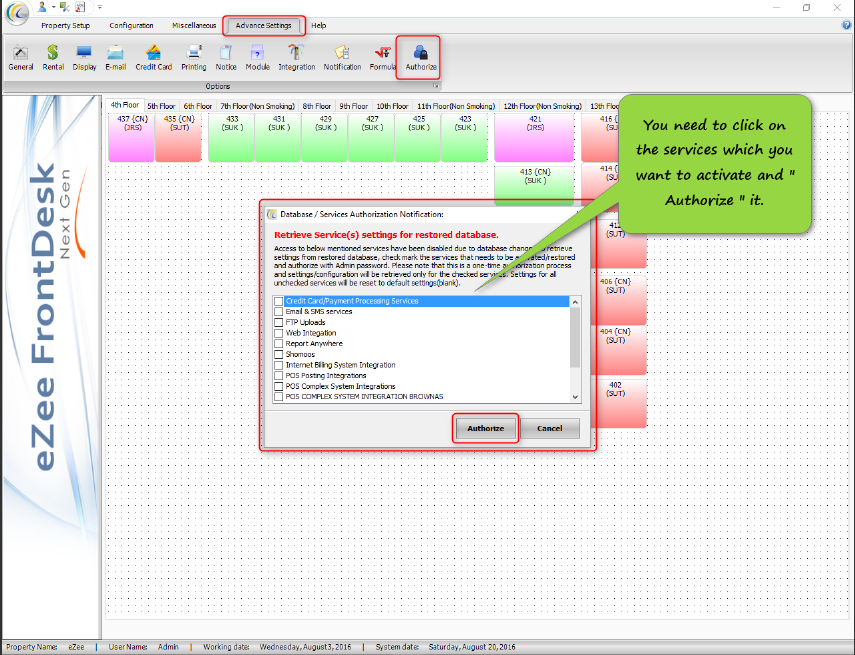Select room 425 (SUK) tile
This screenshot has width=855, height=655.
(418, 137)
